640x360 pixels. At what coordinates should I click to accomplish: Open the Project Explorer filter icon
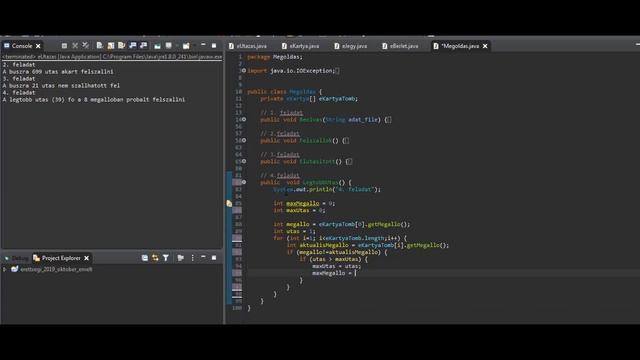166,258
